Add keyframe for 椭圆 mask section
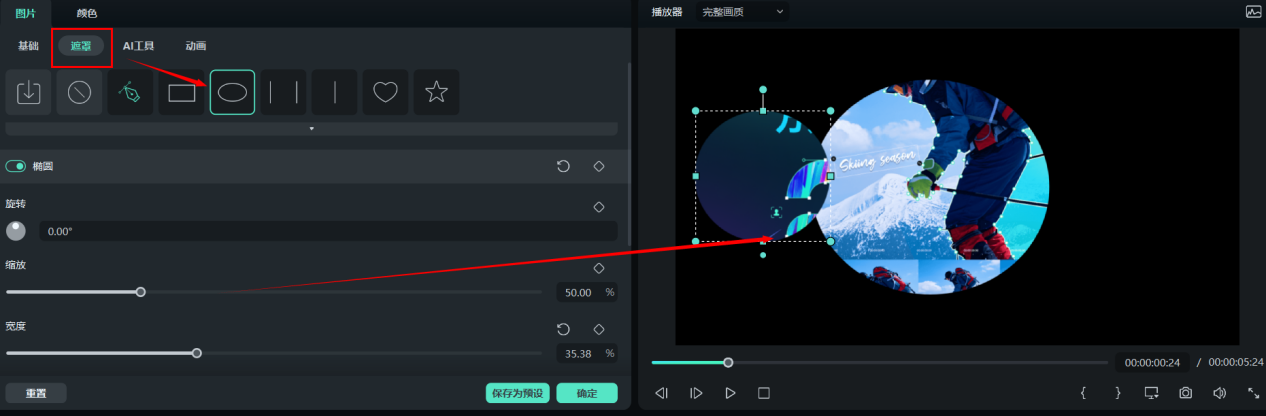This screenshot has width=1266, height=416. (599, 166)
